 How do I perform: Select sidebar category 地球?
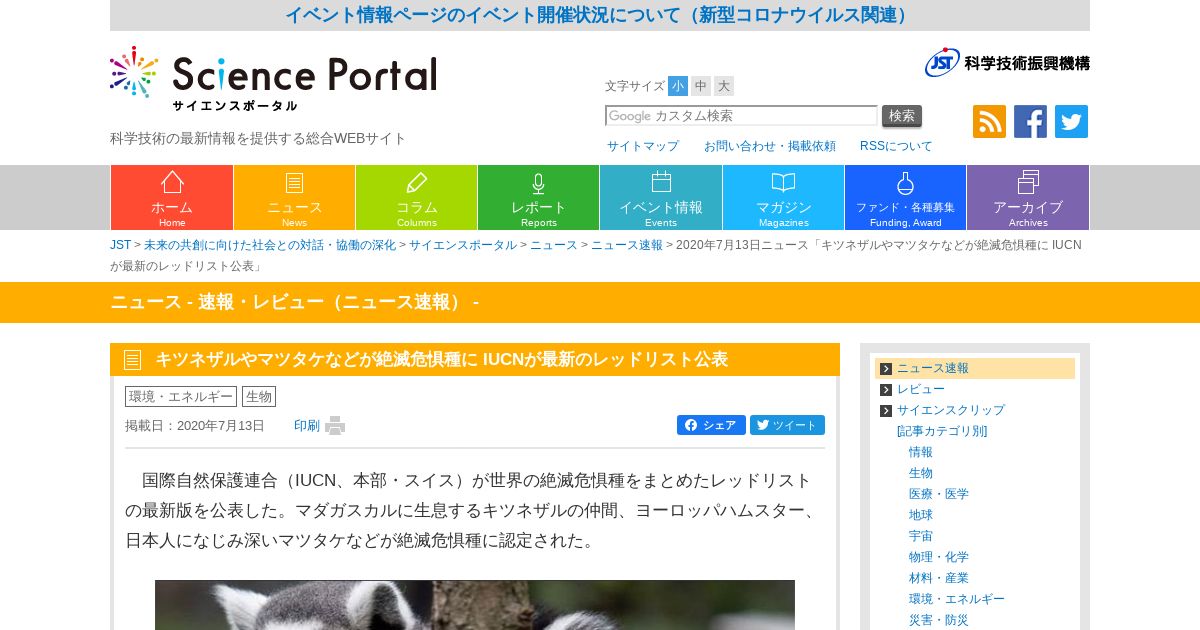pyautogui.click(x=921, y=515)
